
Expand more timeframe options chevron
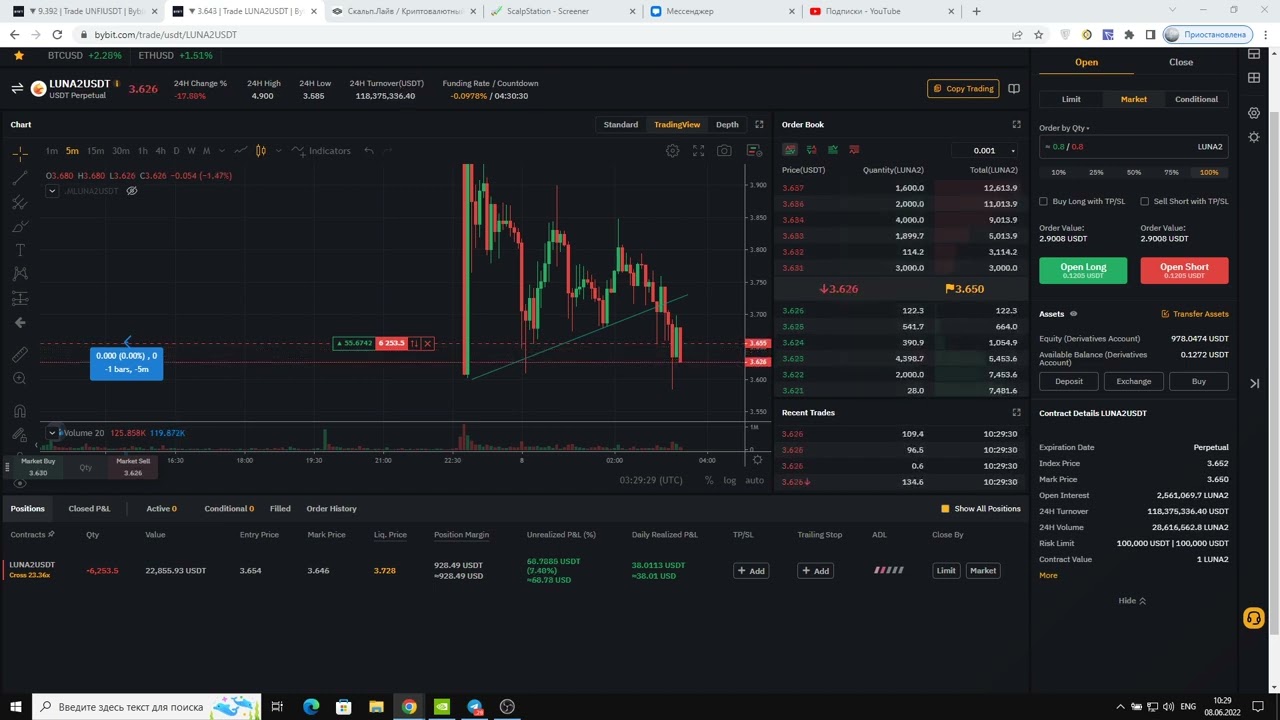coord(221,151)
